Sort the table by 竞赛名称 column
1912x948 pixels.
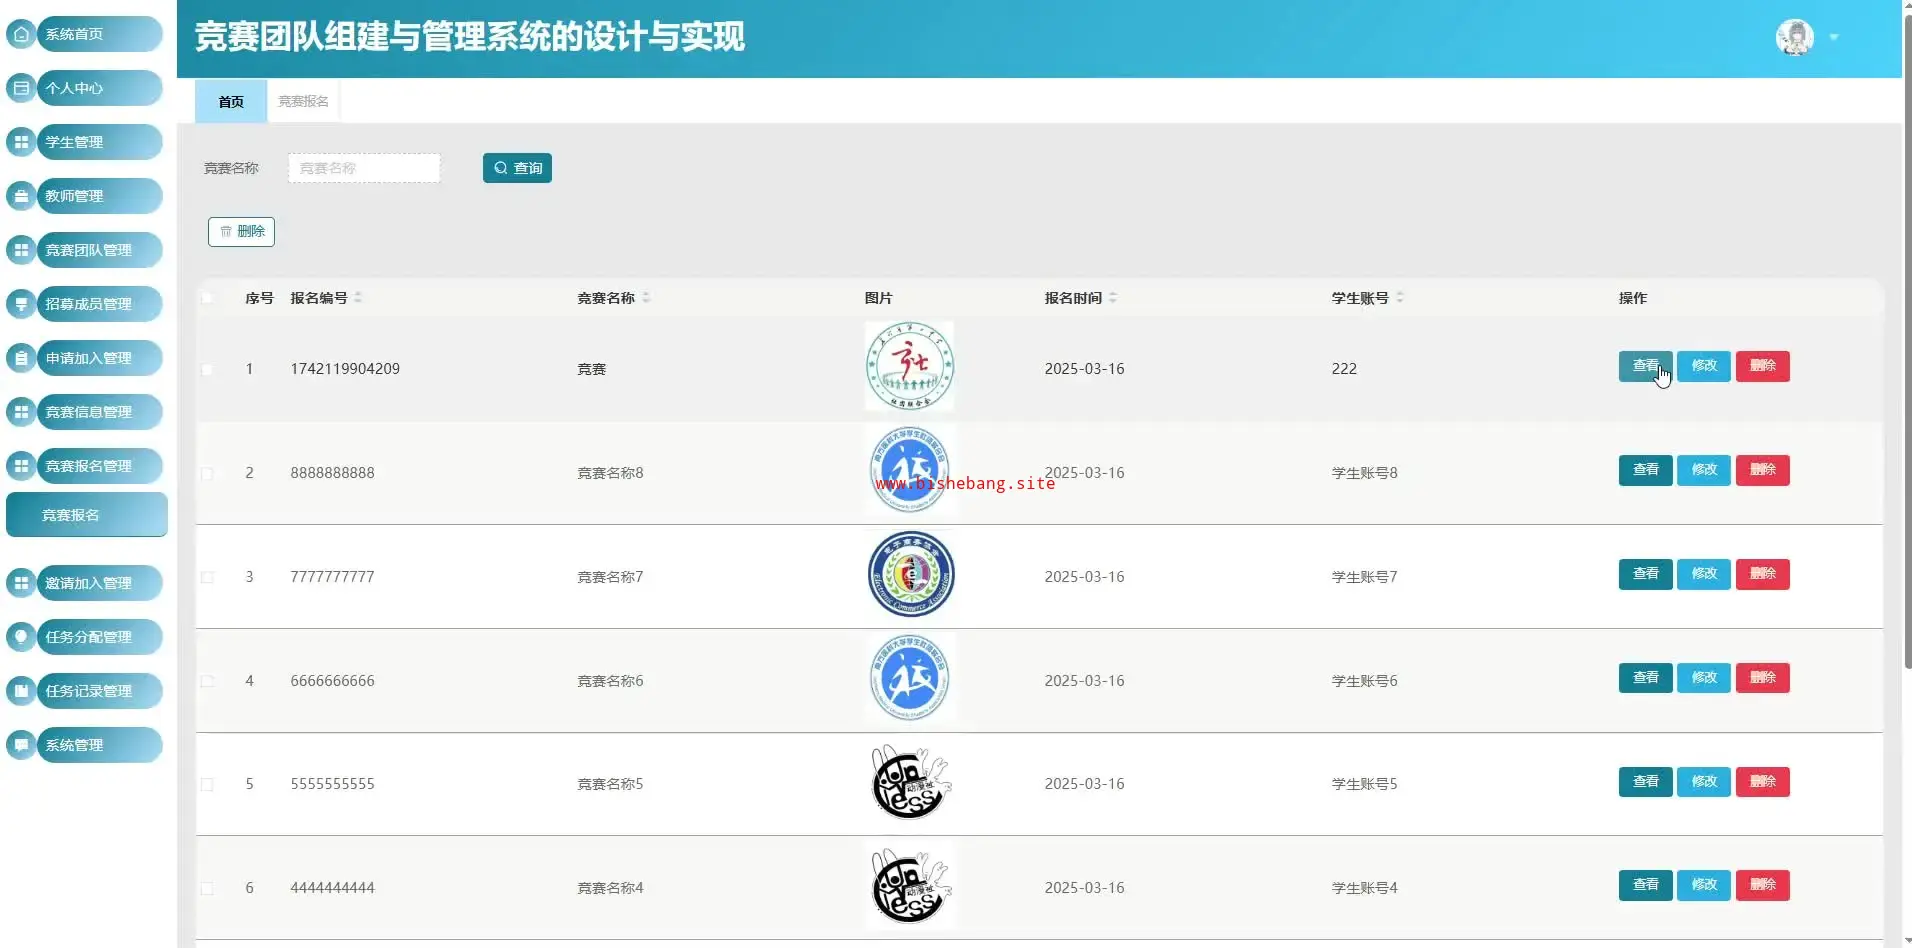click(x=646, y=298)
